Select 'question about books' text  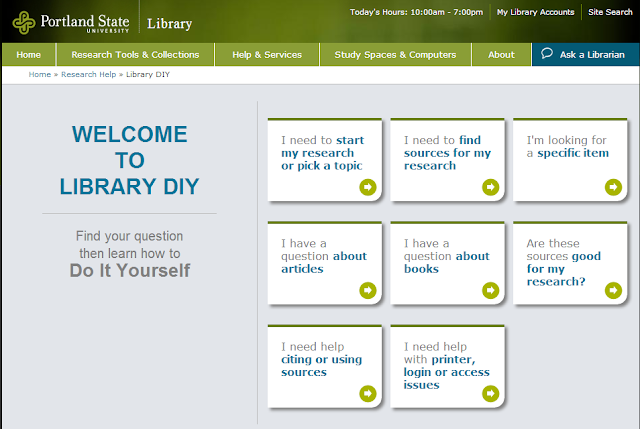click(x=447, y=256)
